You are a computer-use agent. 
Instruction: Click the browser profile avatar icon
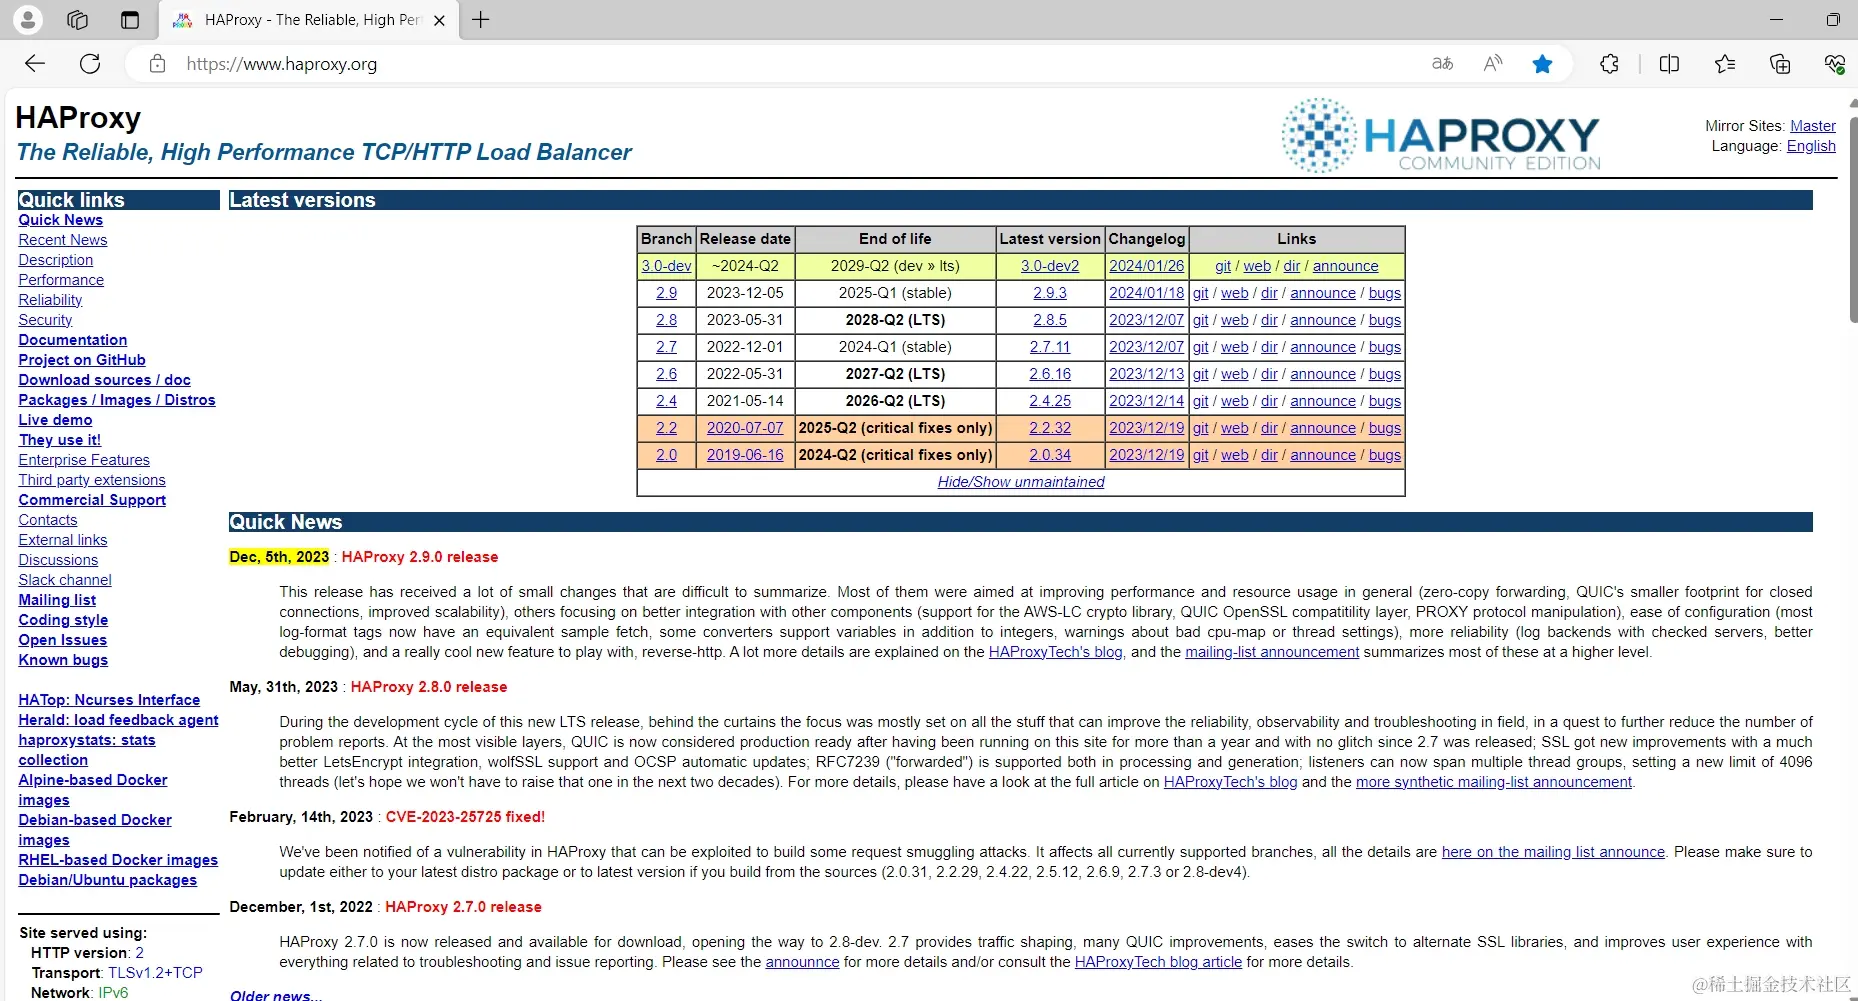pos(28,19)
